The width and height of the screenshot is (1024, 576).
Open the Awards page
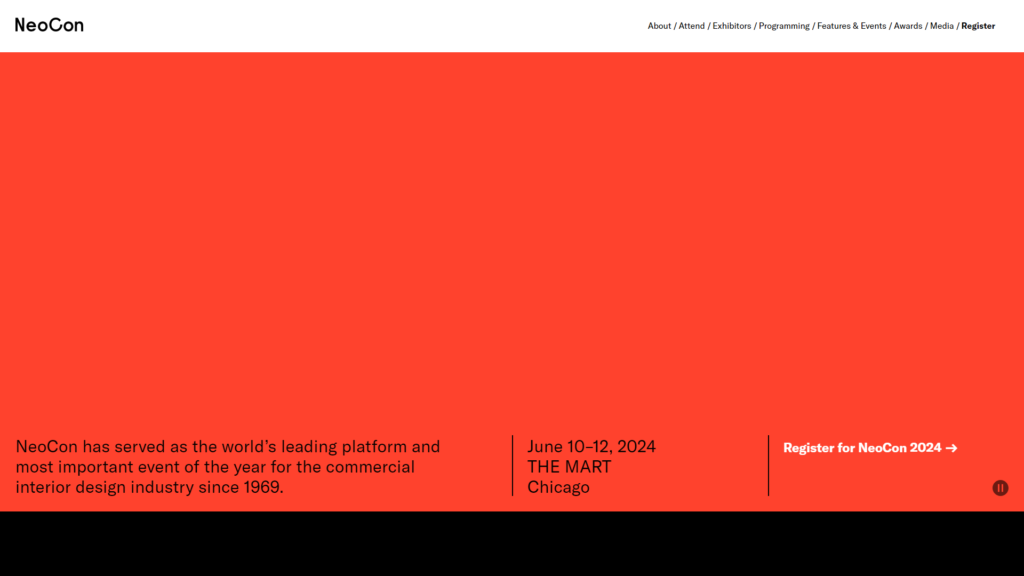click(908, 26)
